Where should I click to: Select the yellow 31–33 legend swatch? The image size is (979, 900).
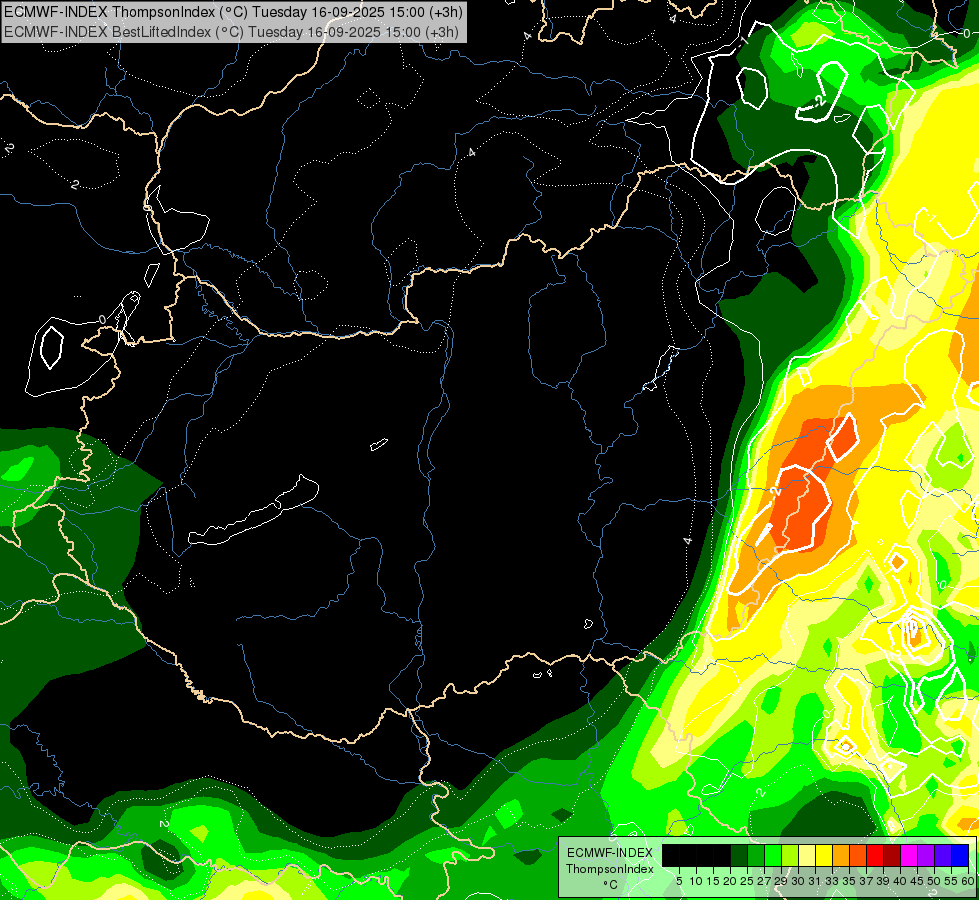tap(824, 855)
